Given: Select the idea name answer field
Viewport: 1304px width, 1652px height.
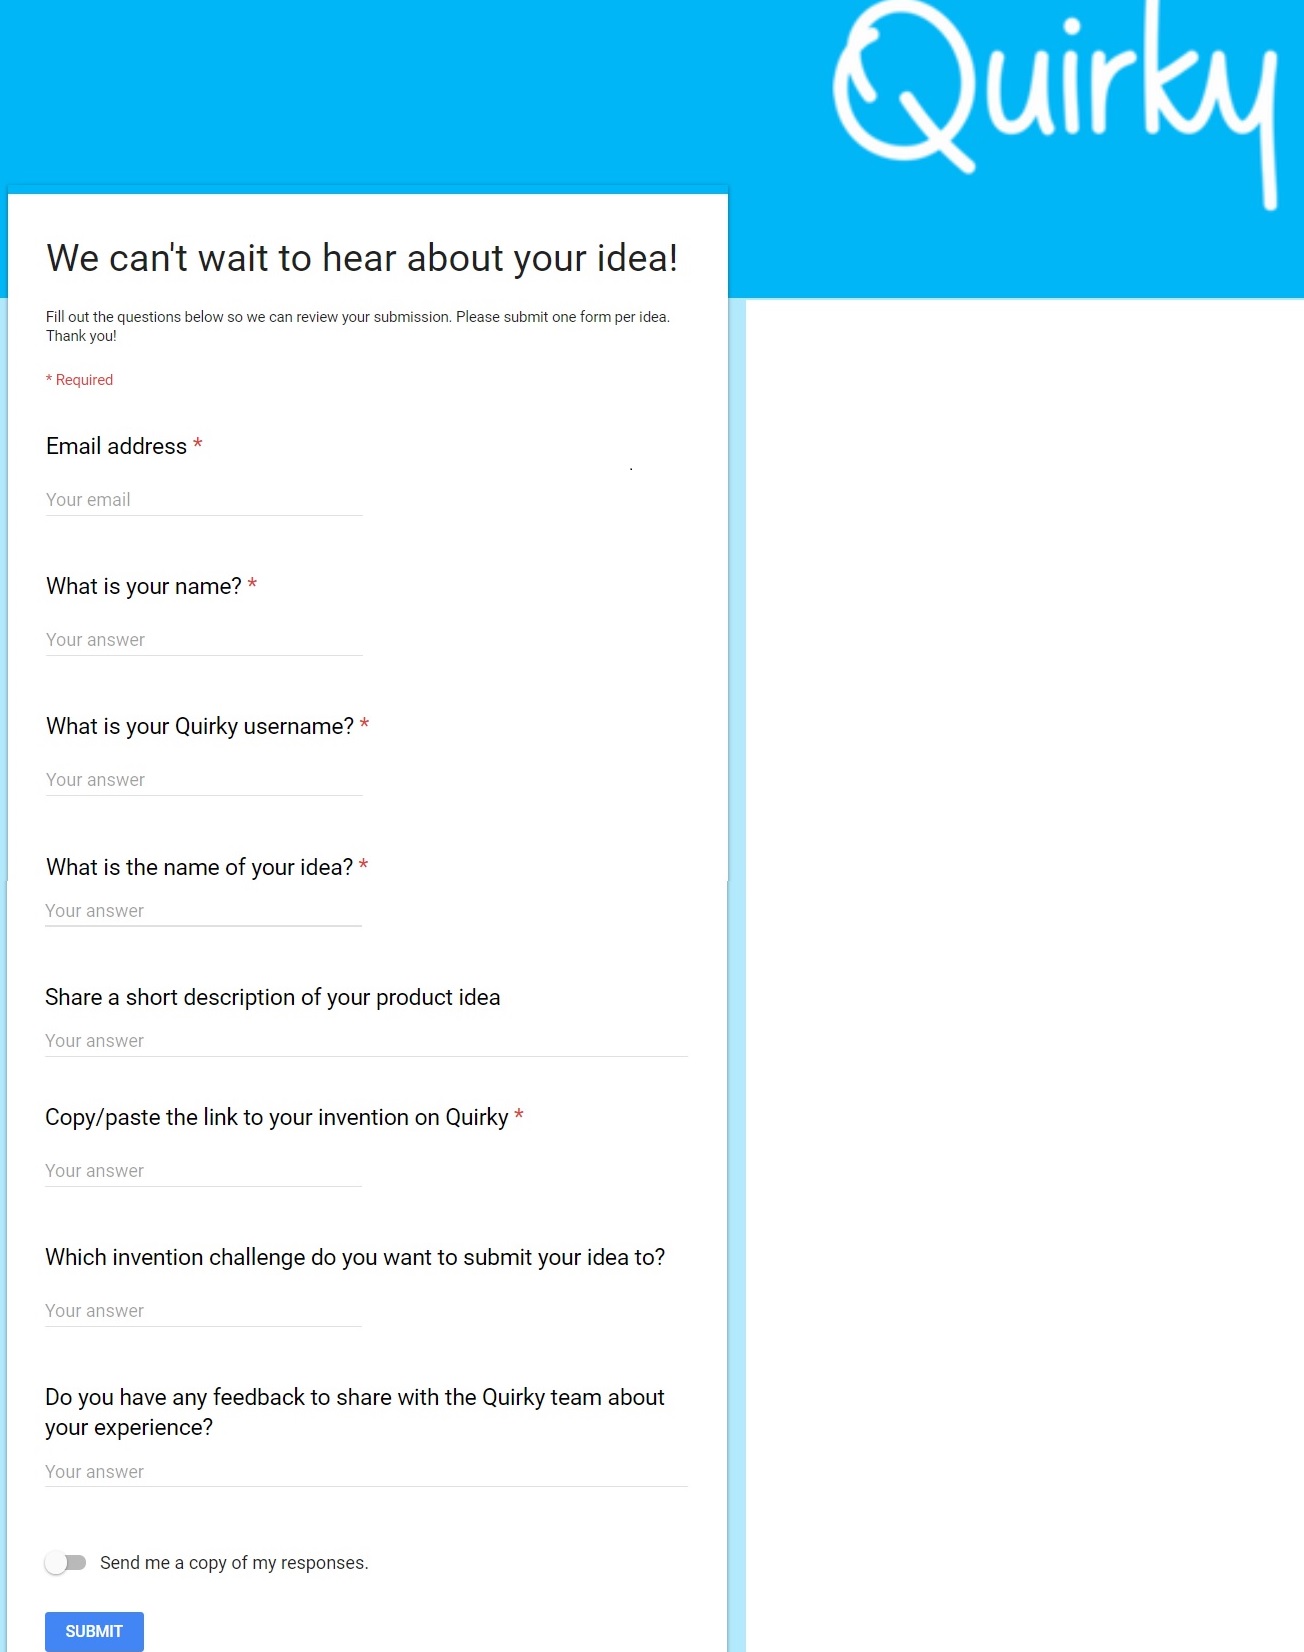Looking at the screenshot, I should pyautogui.click(x=203, y=911).
